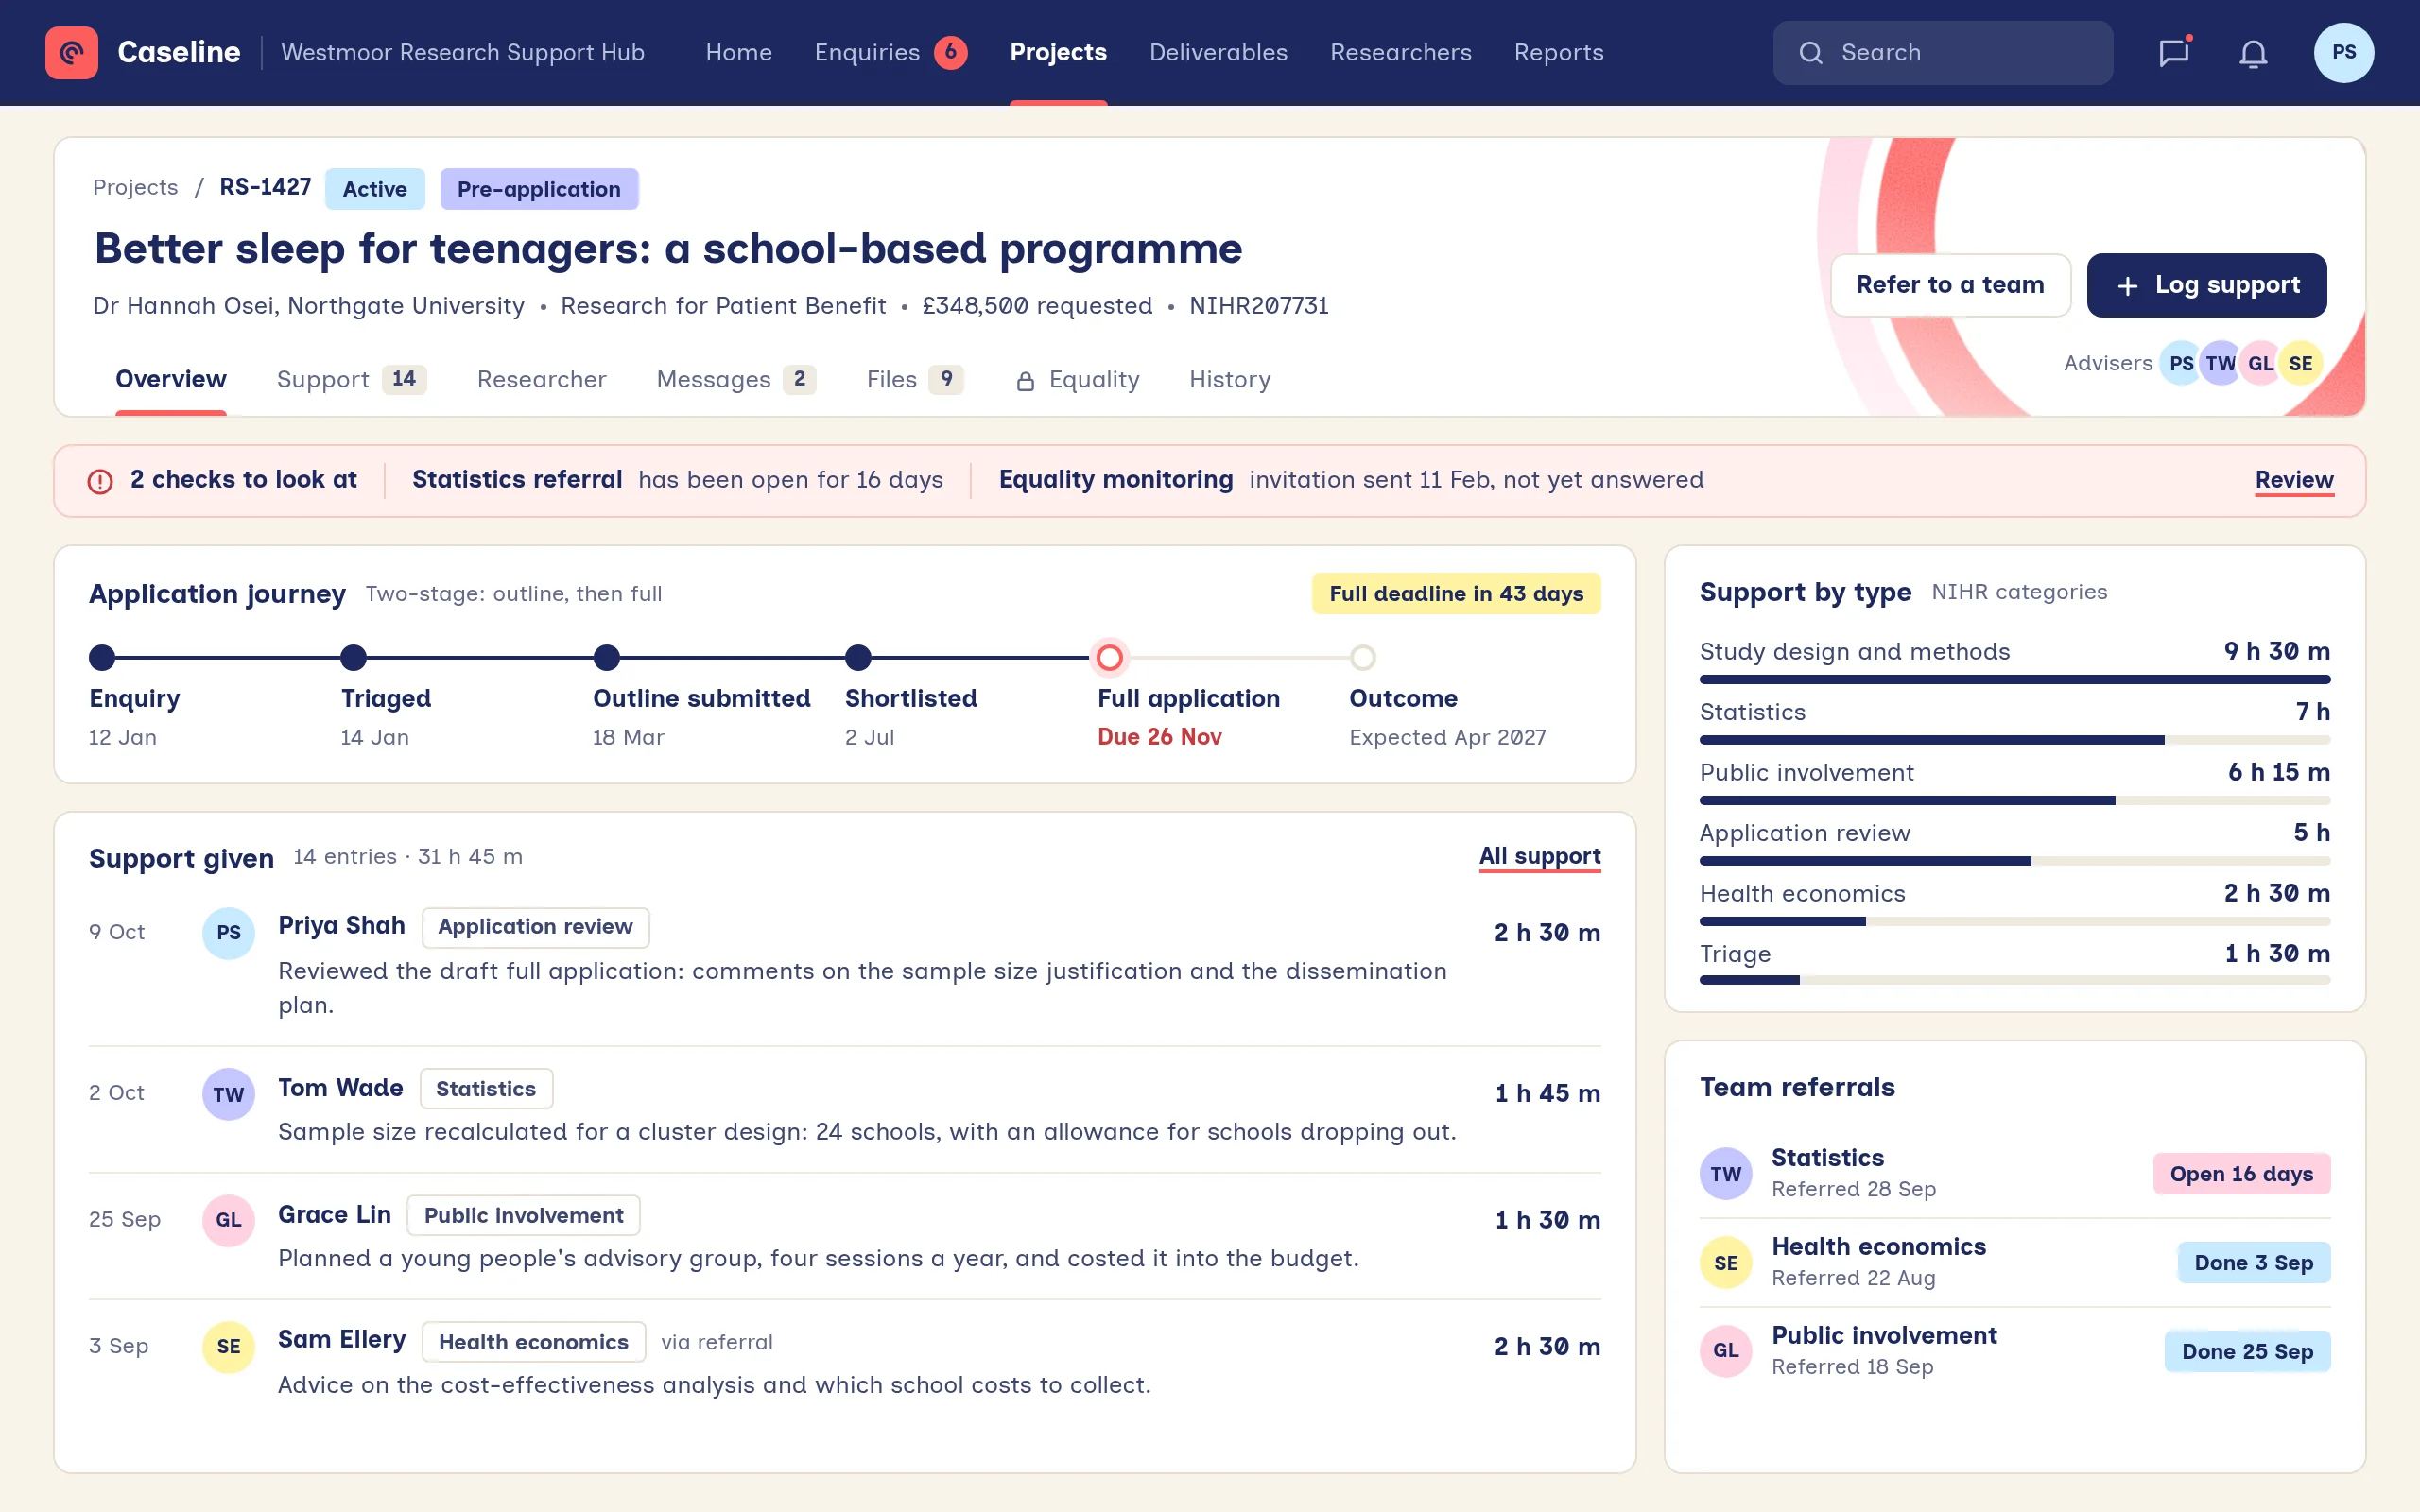Viewport: 2420px width, 1512px height.
Task: Open the notifications bell
Action: coord(2252,53)
